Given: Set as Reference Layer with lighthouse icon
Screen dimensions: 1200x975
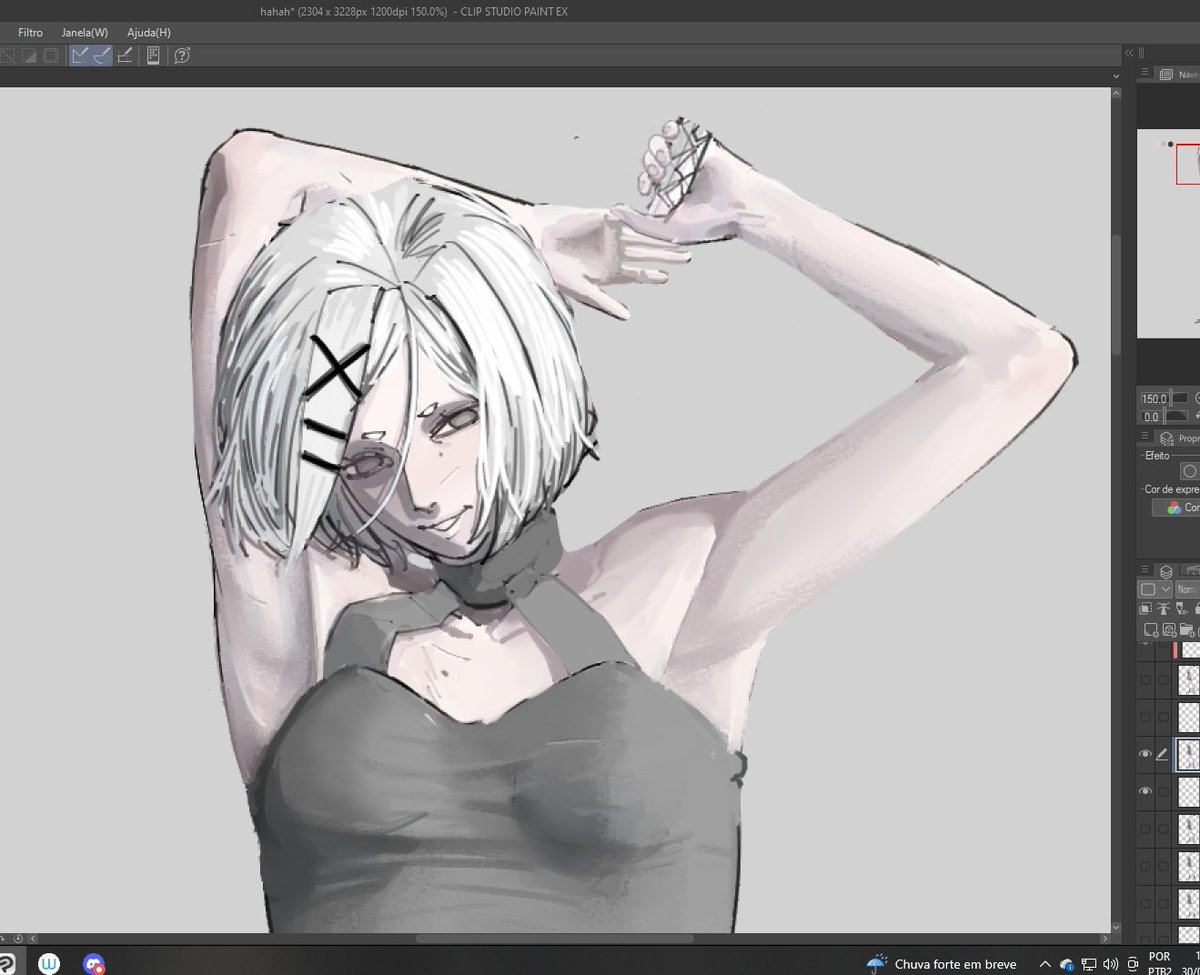Looking at the screenshot, I should pyautogui.click(x=1165, y=608).
